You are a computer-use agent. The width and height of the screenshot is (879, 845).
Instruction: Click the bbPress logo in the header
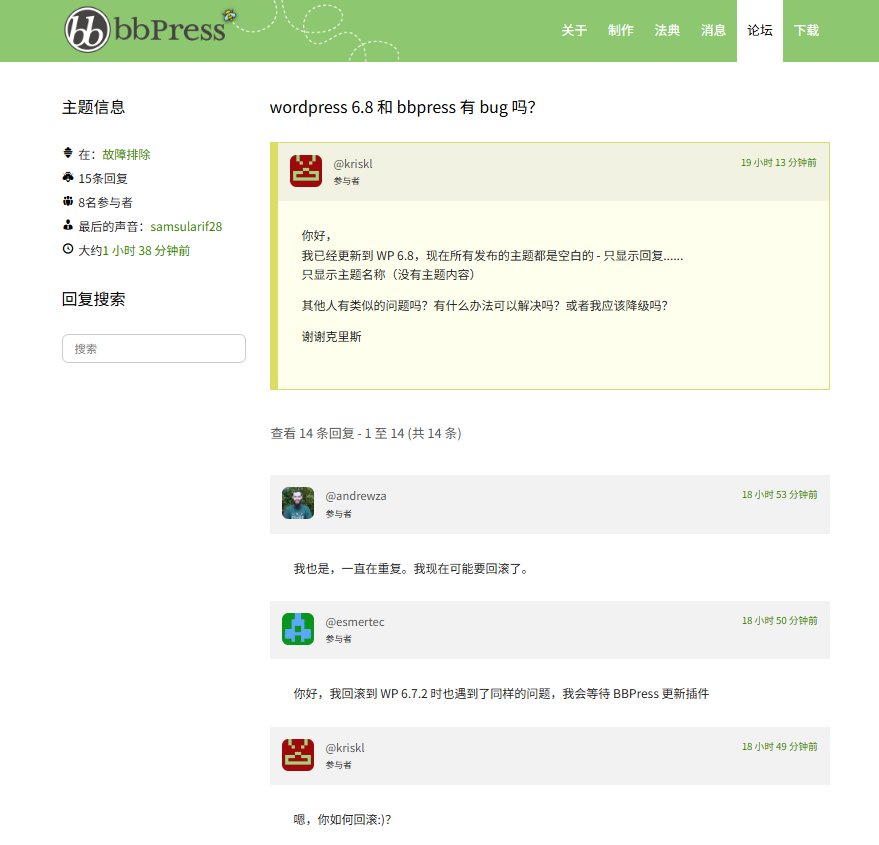coord(146,30)
